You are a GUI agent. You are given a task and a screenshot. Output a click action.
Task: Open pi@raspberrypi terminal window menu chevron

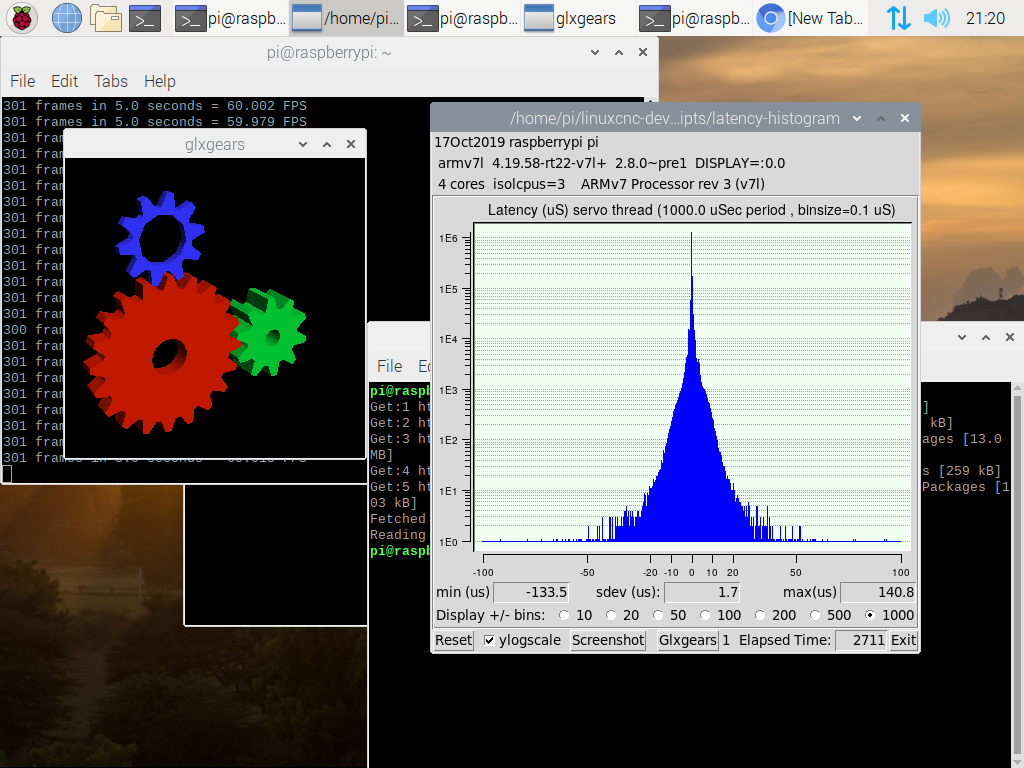595,52
